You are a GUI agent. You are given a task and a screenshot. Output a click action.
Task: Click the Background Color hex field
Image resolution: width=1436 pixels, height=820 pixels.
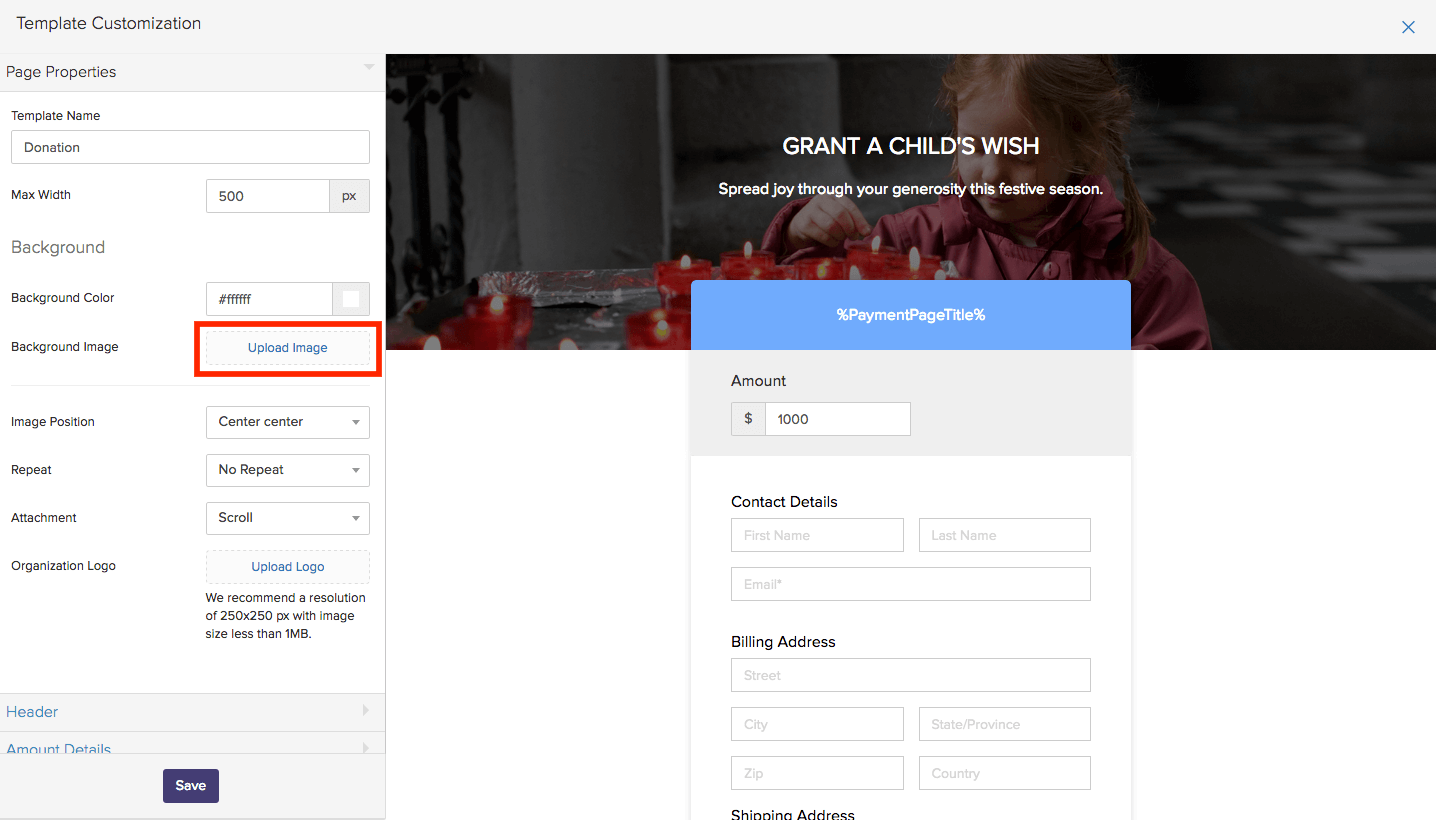click(269, 299)
